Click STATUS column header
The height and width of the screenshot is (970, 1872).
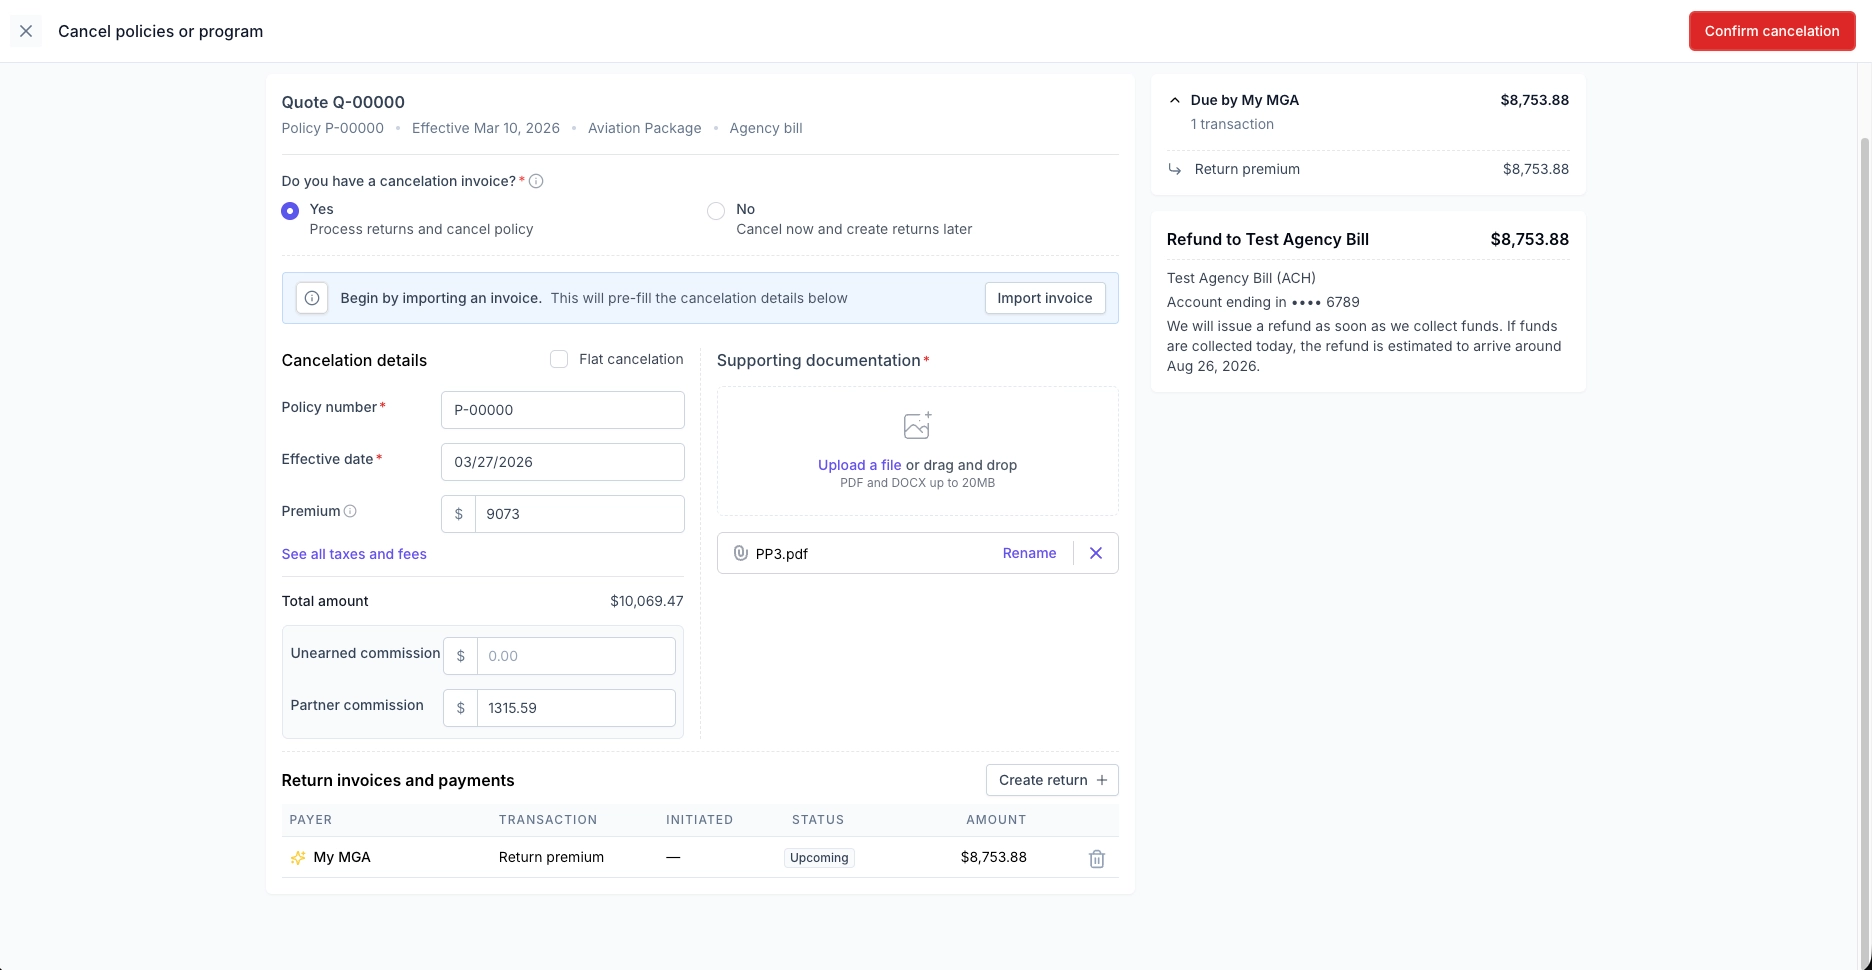(818, 819)
